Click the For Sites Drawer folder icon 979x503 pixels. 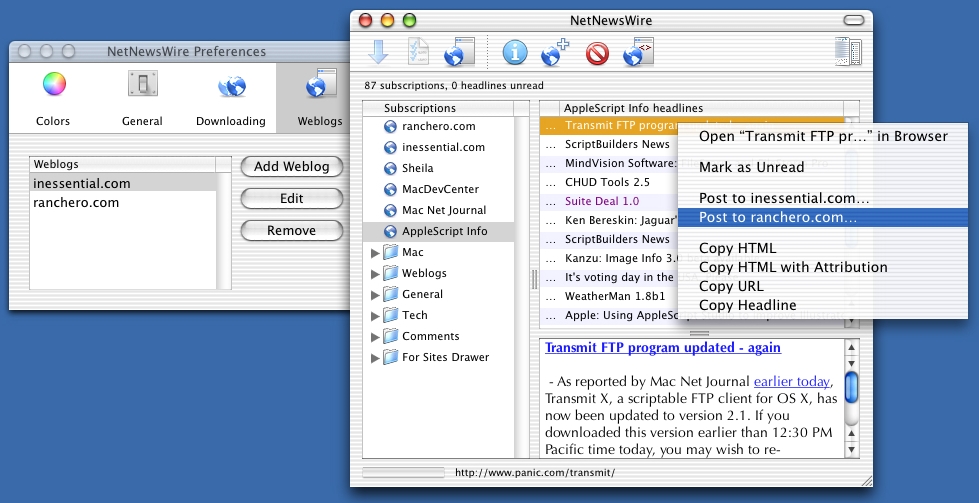[391, 358]
